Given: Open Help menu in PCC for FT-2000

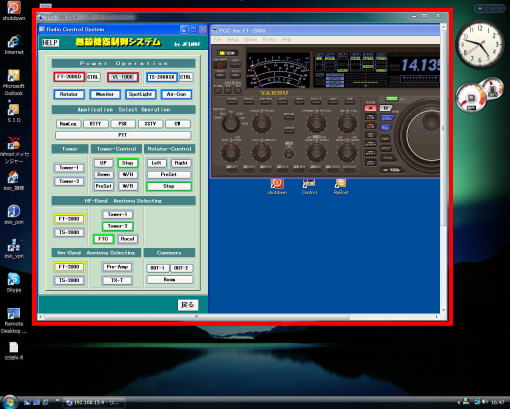Looking at the screenshot, I should [x=286, y=39].
